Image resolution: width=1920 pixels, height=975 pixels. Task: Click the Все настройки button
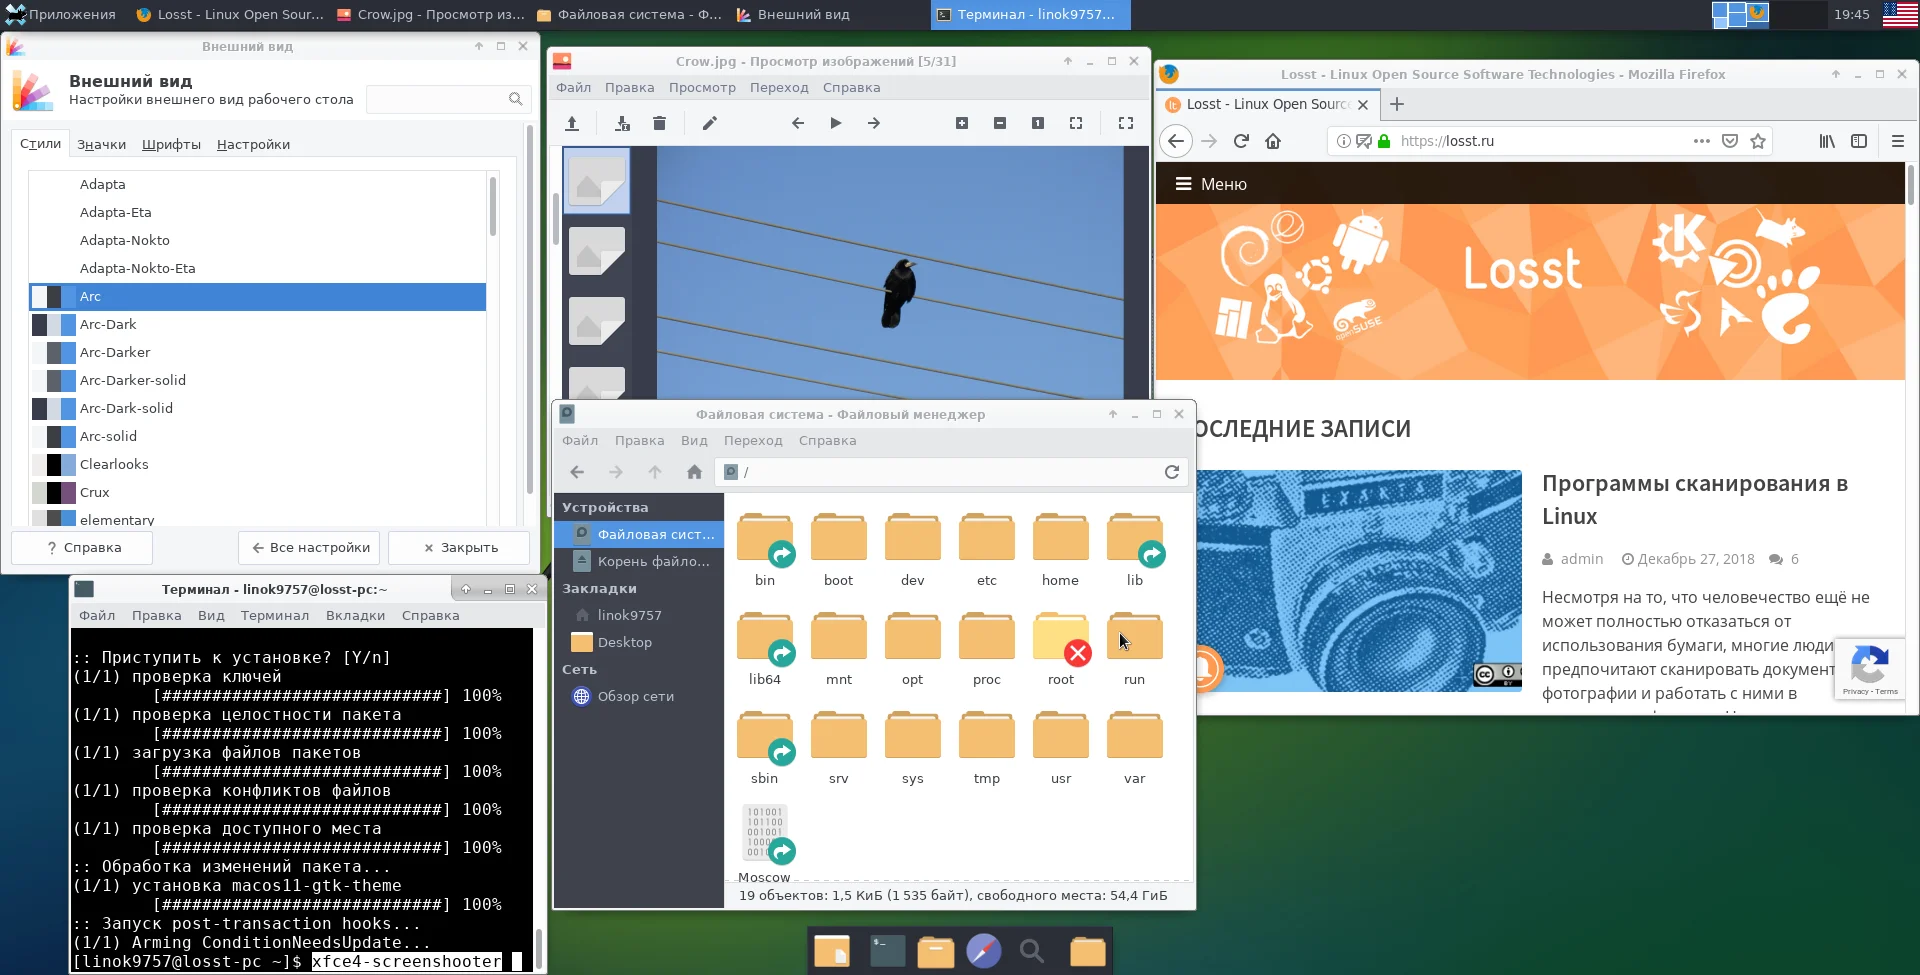(x=311, y=547)
